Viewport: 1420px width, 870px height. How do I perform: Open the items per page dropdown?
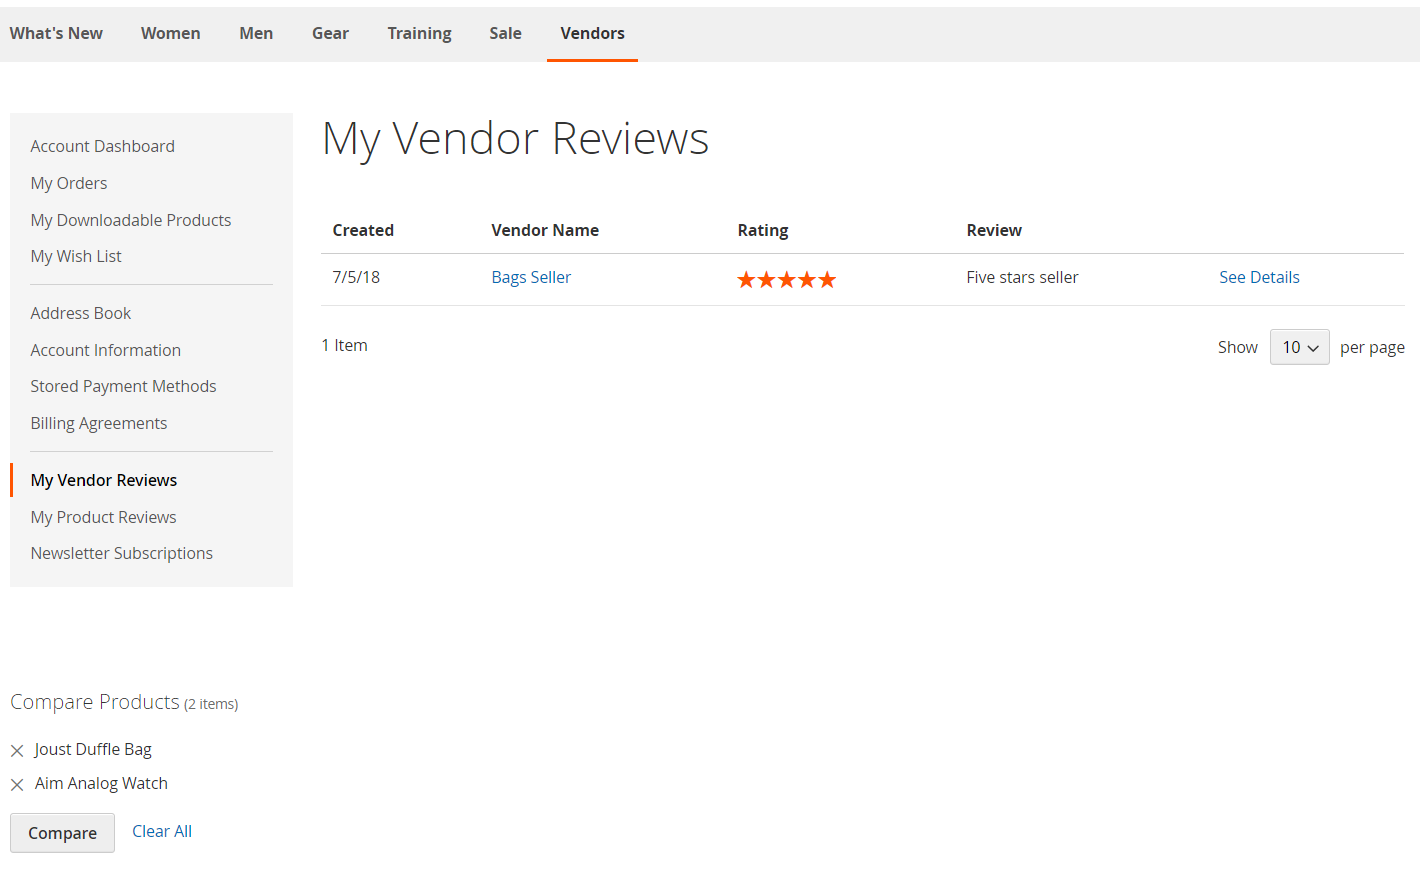(x=1299, y=347)
